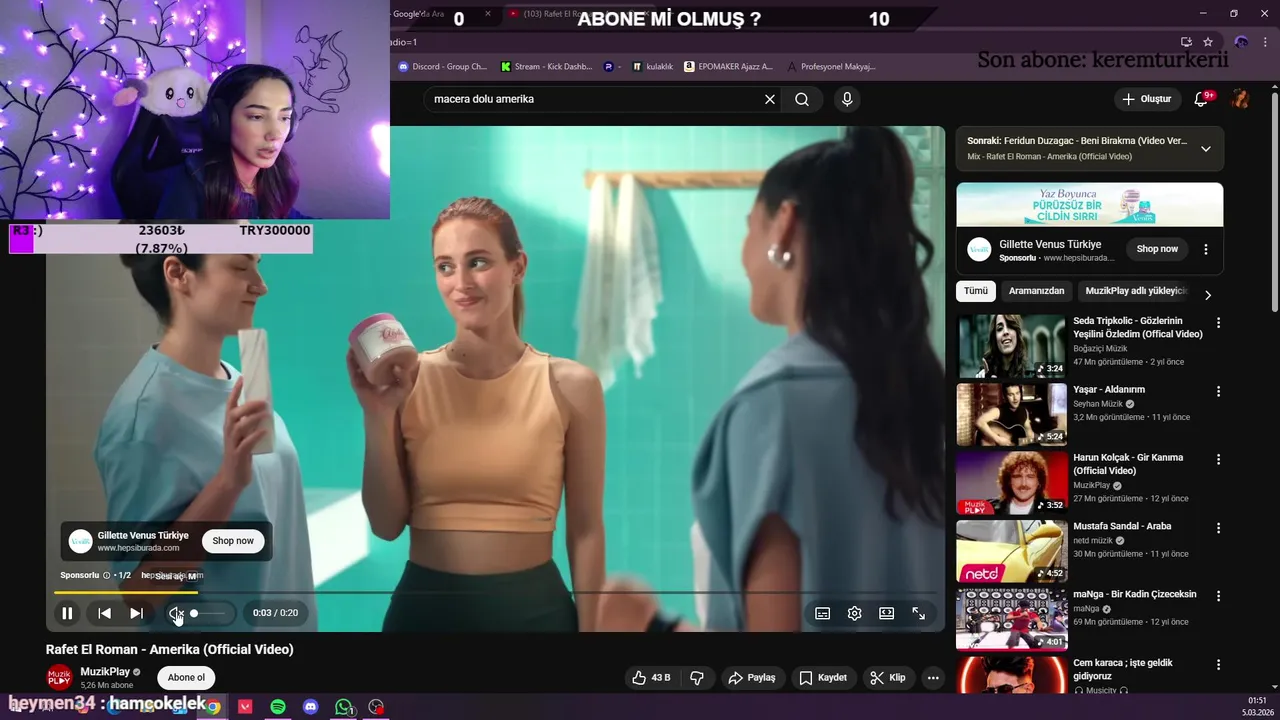This screenshot has width=1280, height=720.
Task: Open Yaşar - Aldanırım video title
Action: pos(1109,390)
